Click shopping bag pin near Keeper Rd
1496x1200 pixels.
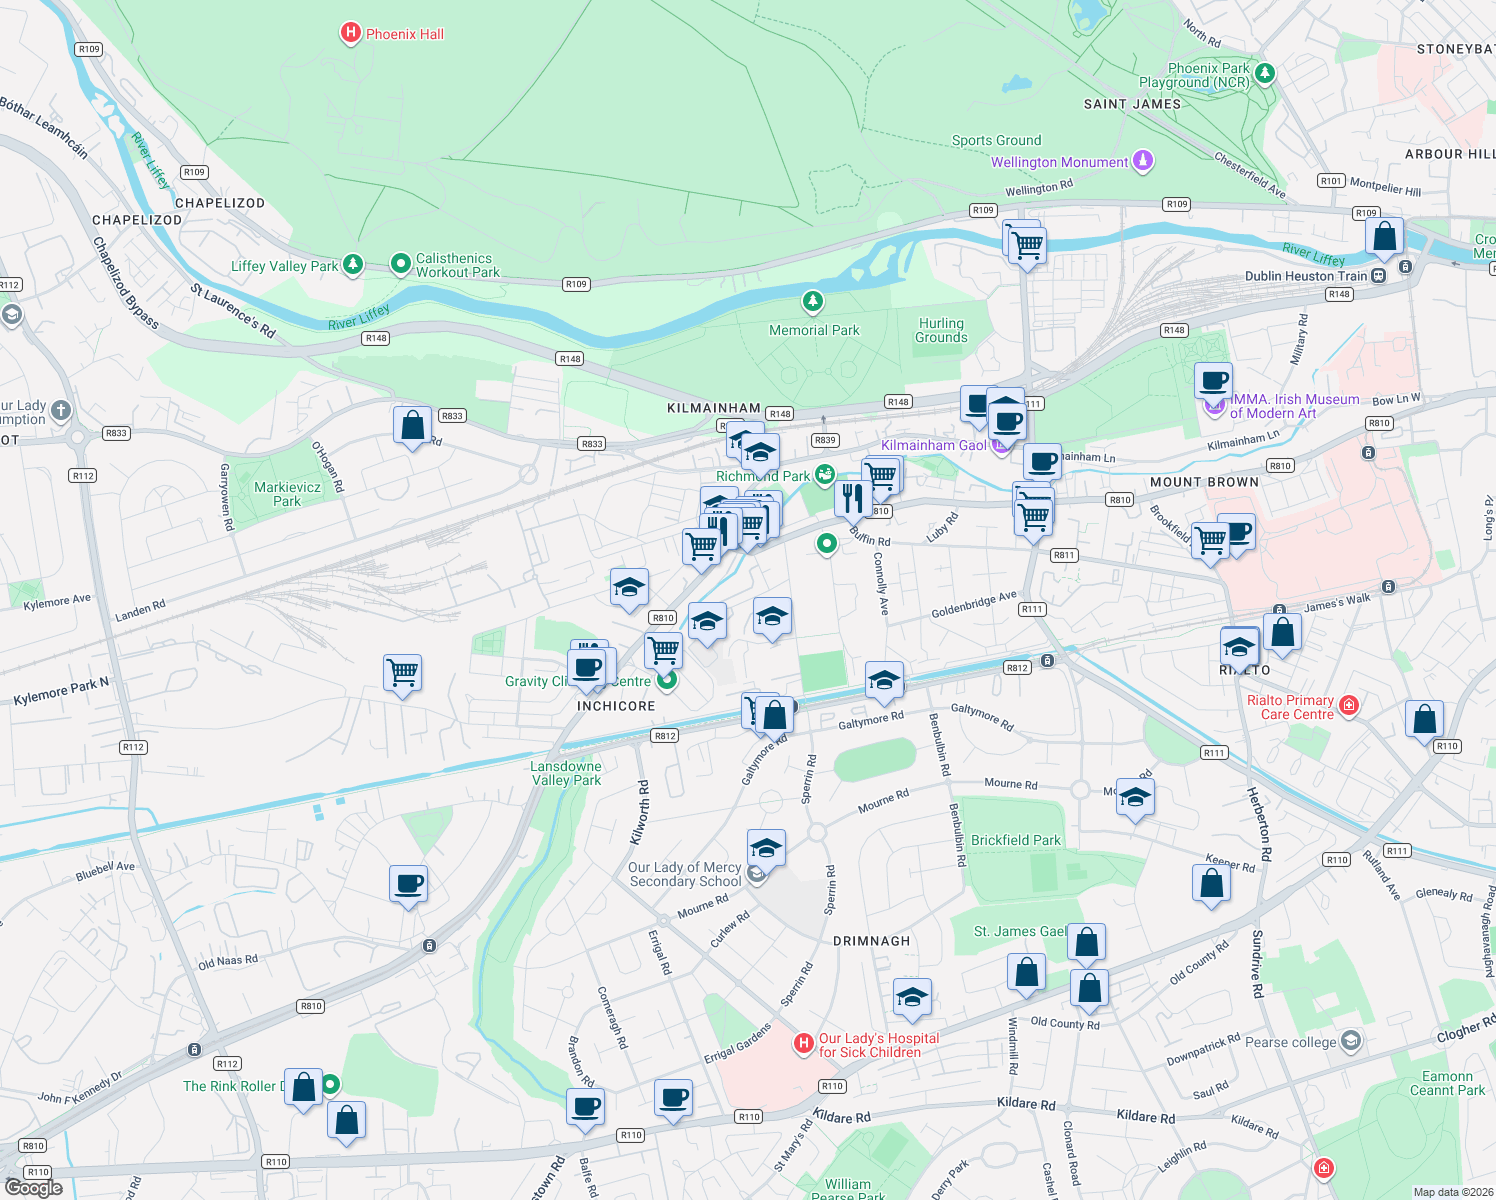pos(1211,885)
